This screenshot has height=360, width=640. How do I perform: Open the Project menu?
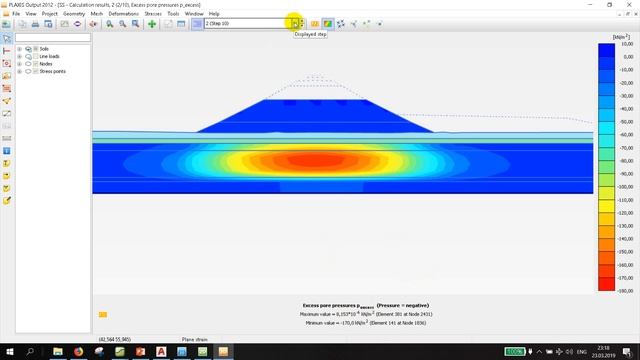(x=49, y=13)
